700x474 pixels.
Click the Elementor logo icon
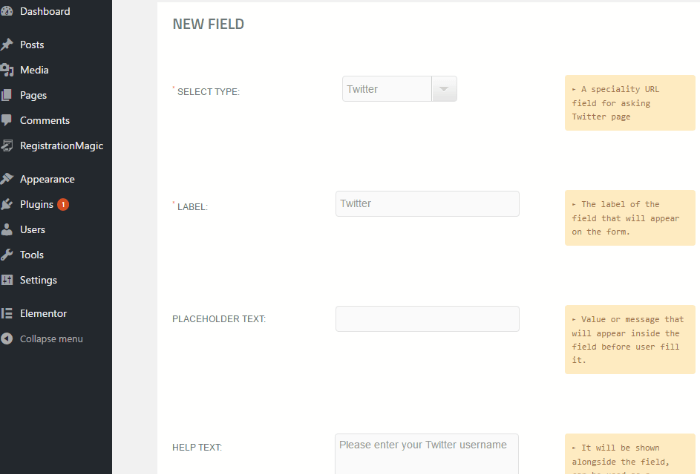8,313
